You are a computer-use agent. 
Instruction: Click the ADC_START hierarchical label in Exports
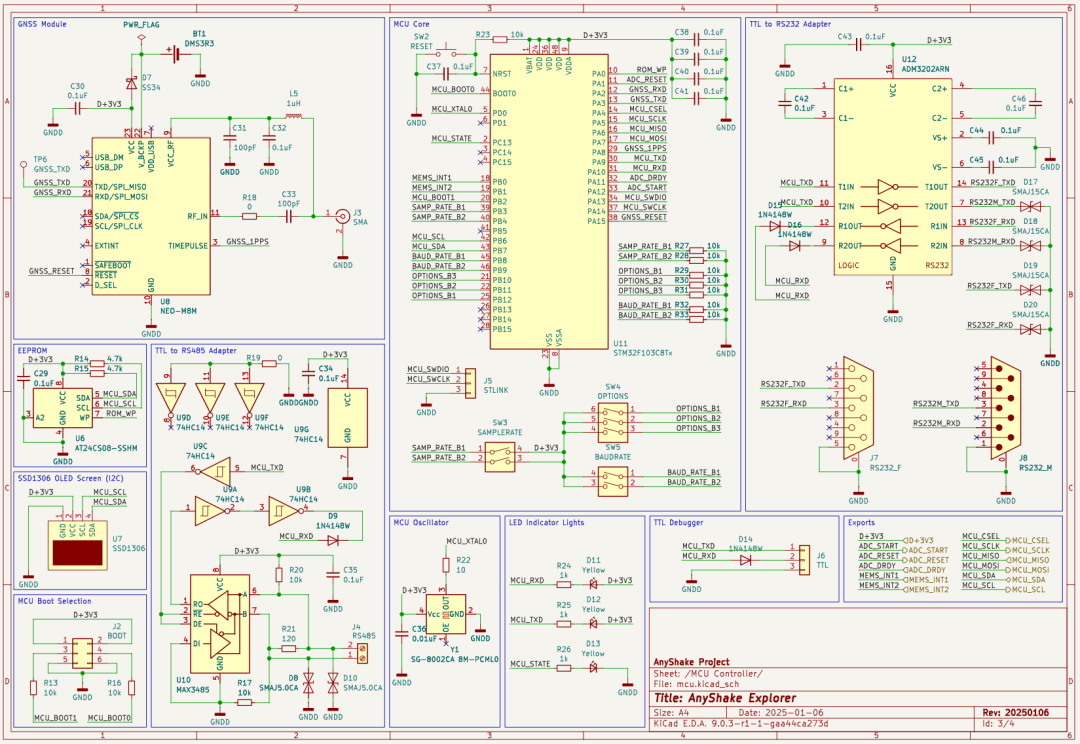pyautogui.click(x=928, y=550)
